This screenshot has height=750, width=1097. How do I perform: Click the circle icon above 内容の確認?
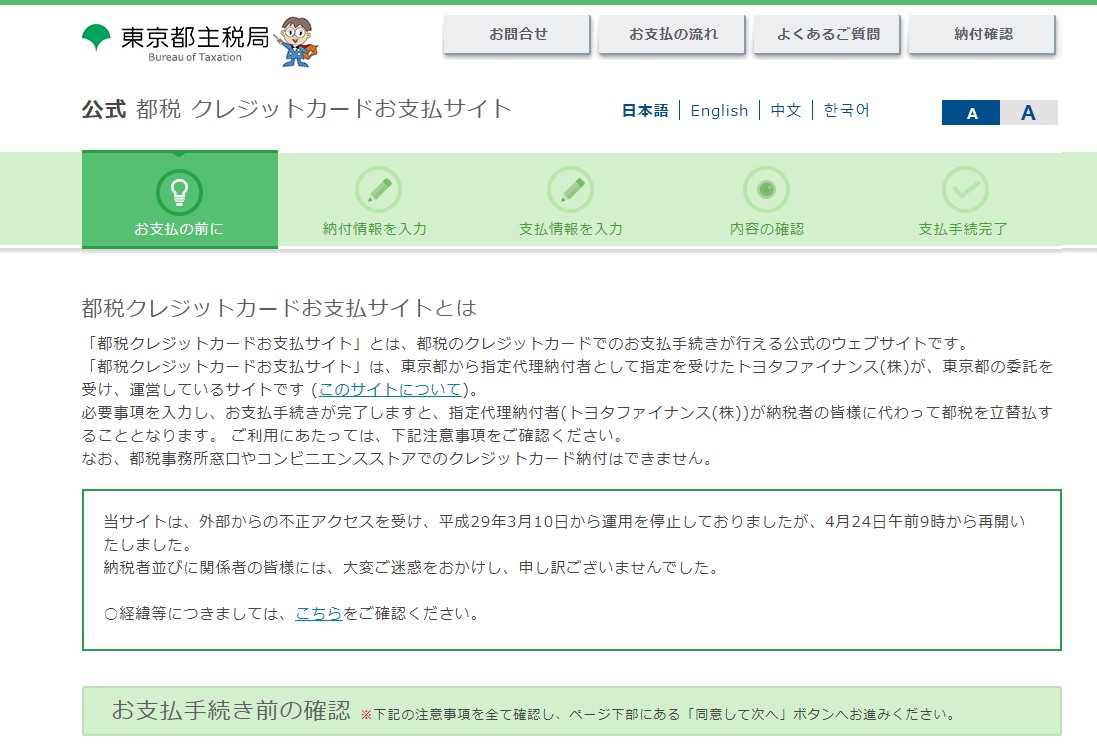tap(766, 190)
